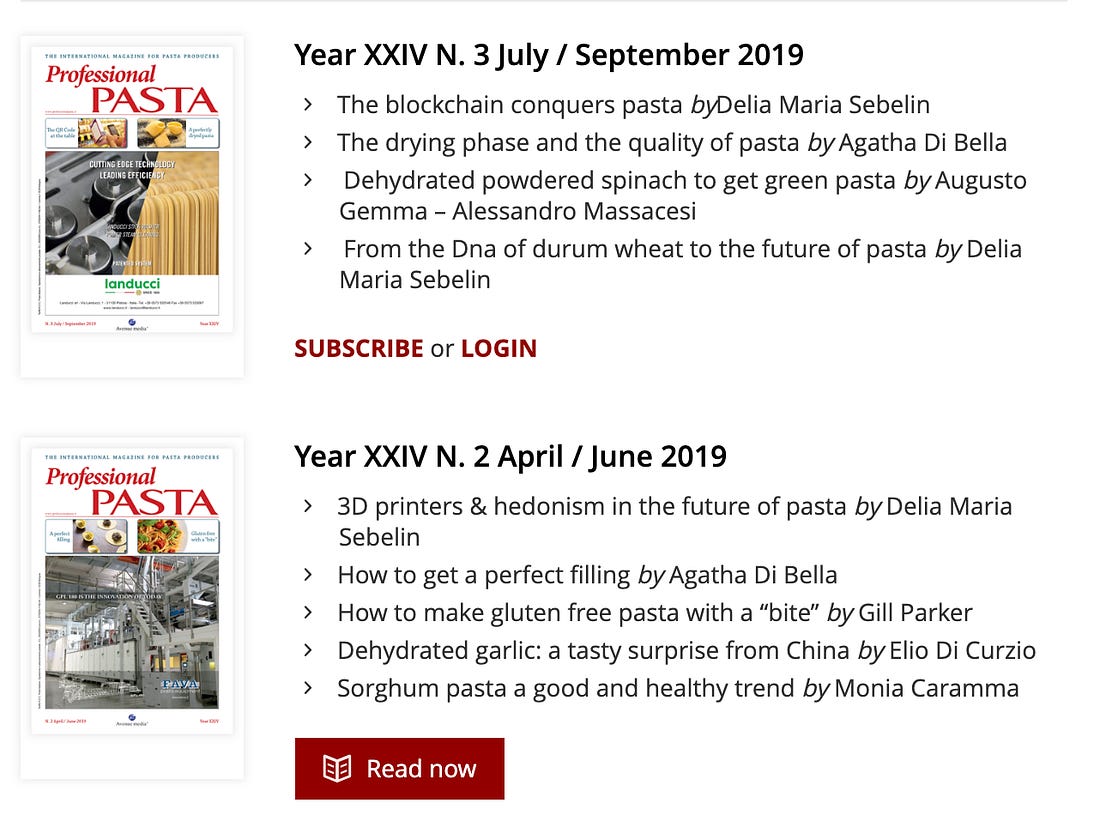The image size is (1100, 827).
Task: Click chevron beside Dehydrated garlic article
Action: tap(307, 650)
